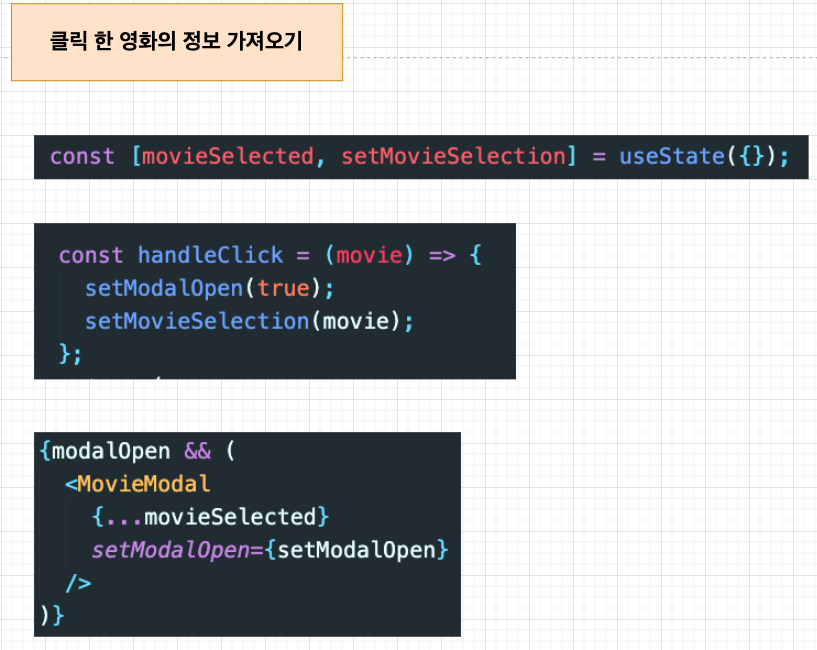Image resolution: width=817 pixels, height=650 pixels.
Task: Click the text 'setModalOpen(true);'
Action: [209, 289]
